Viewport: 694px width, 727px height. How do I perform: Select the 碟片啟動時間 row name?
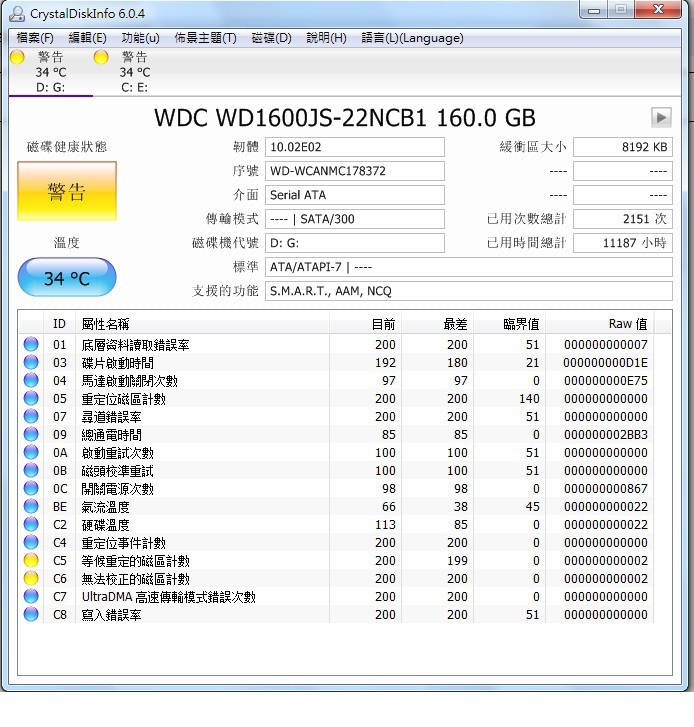point(117,363)
